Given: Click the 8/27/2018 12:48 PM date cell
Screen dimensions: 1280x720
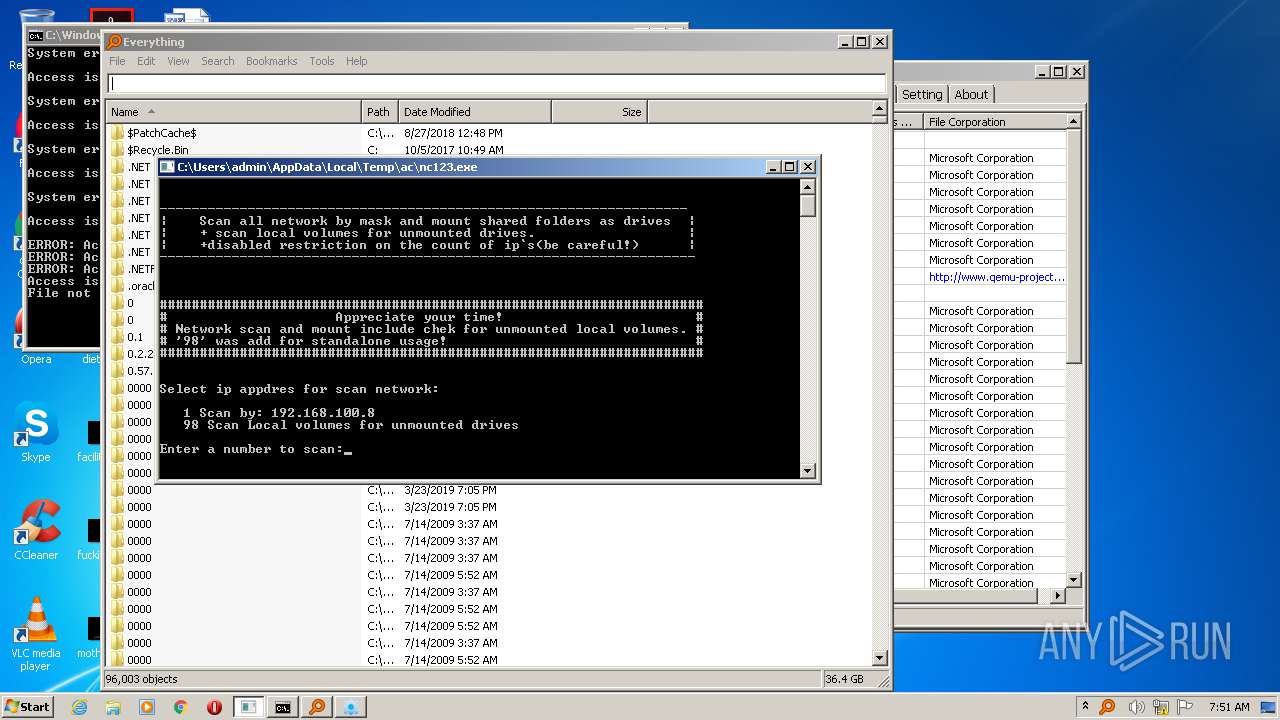Looking at the screenshot, I should [x=453, y=133].
